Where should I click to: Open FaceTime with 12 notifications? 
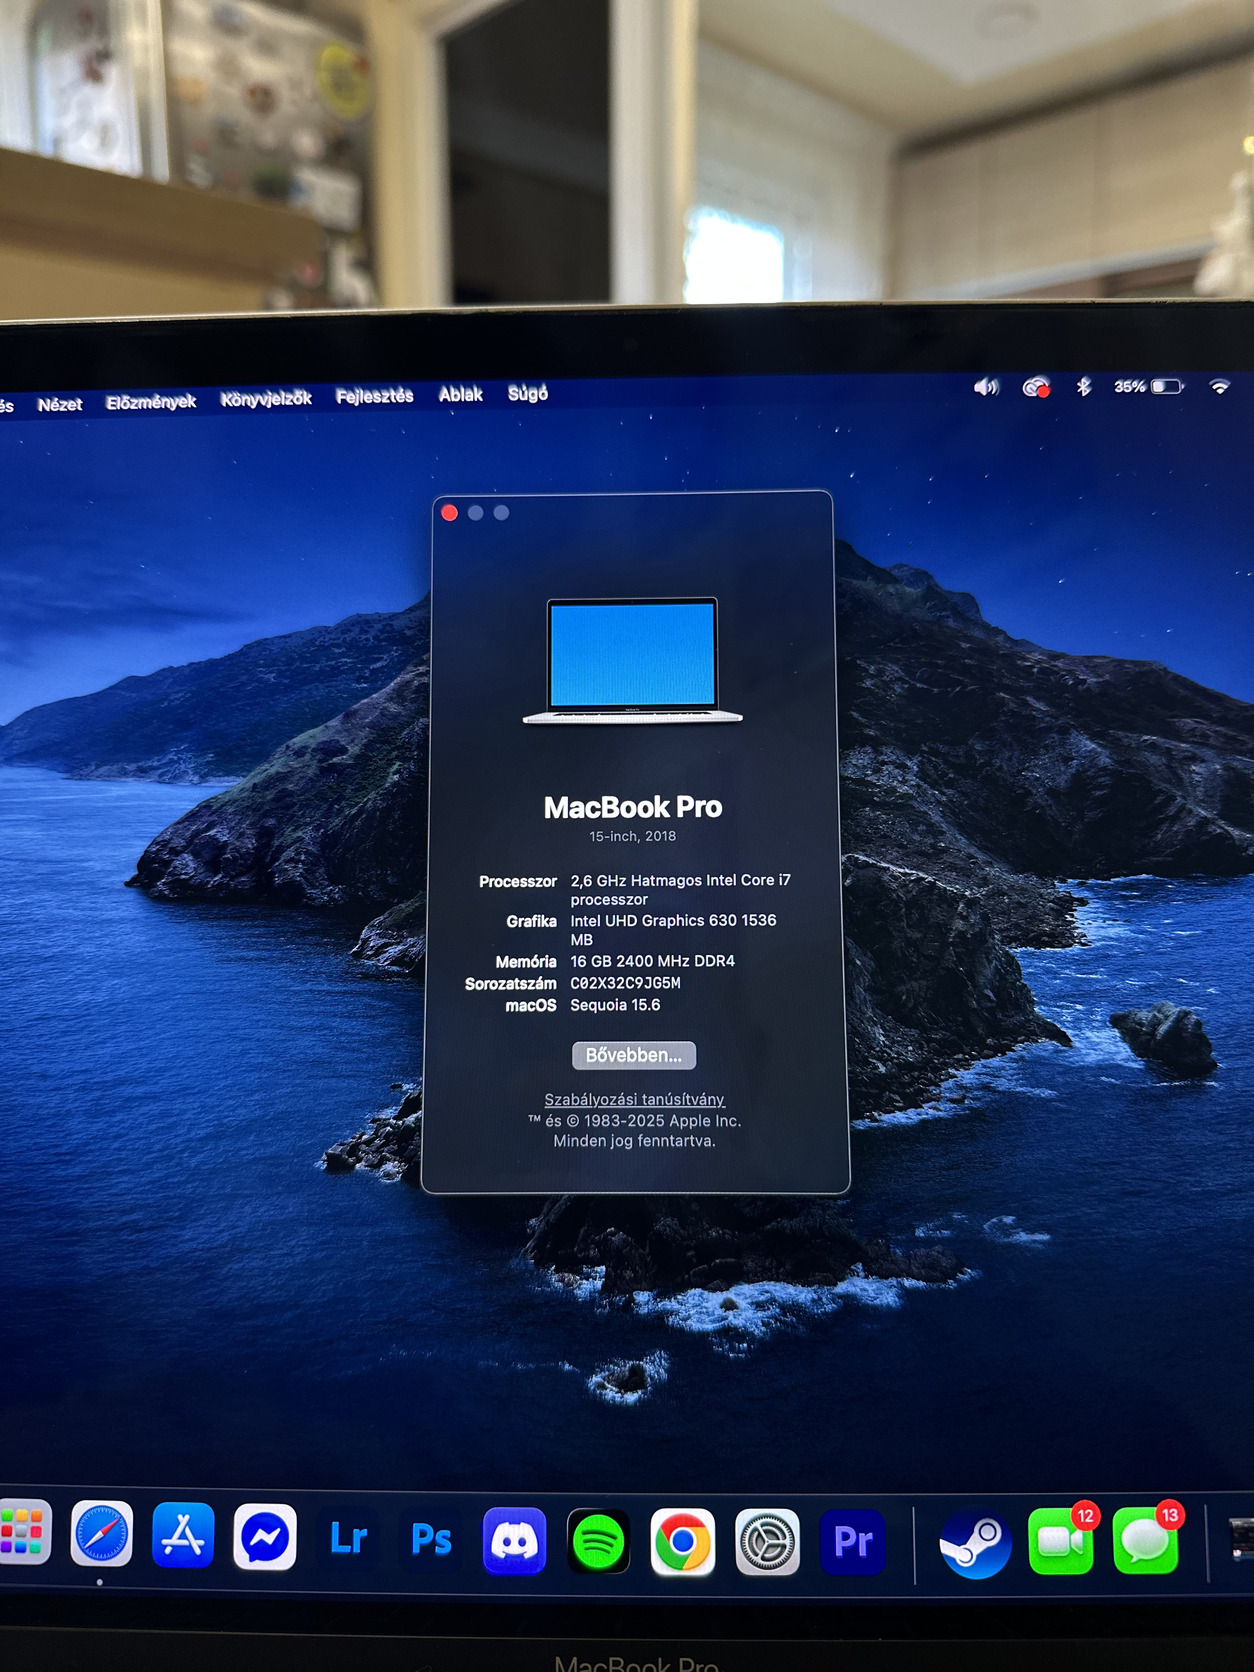pos(1061,1541)
